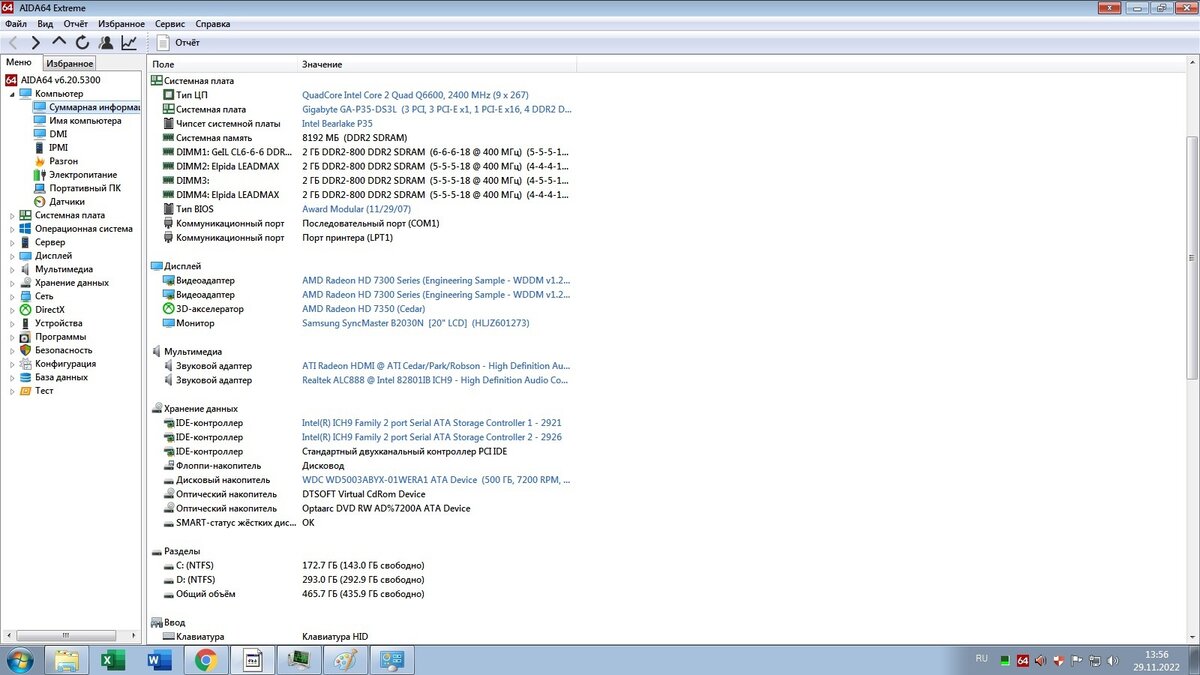1200x675 pixels.
Task: Open Word from the taskbar
Action: 159,660
